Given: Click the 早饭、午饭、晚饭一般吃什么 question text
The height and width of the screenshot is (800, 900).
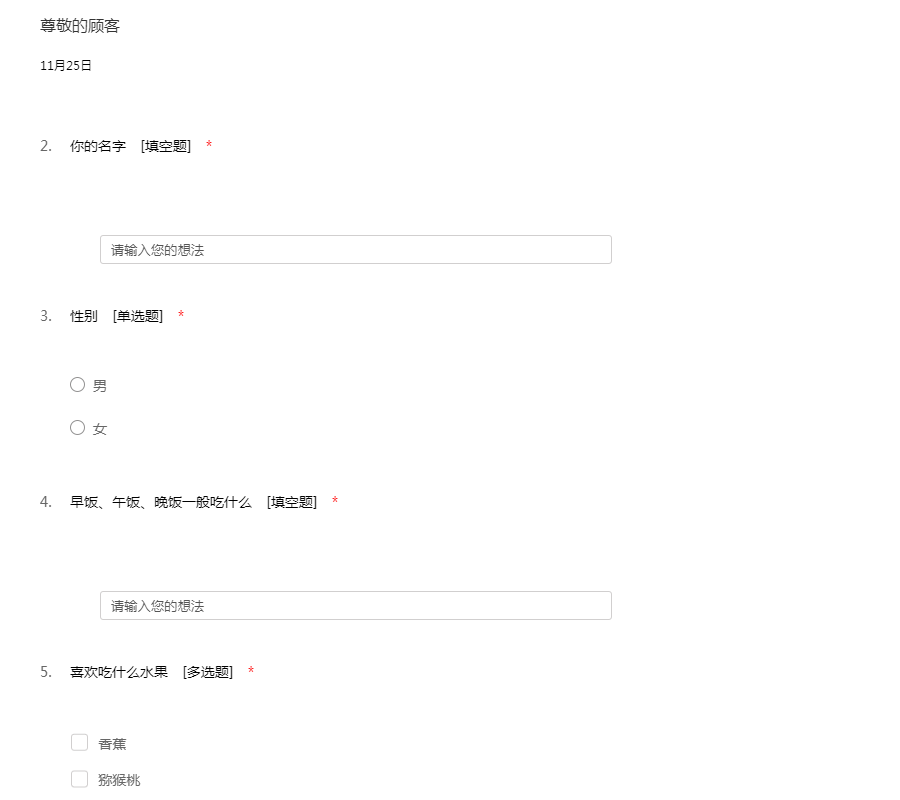Looking at the screenshot, I should tap(160, 502).
